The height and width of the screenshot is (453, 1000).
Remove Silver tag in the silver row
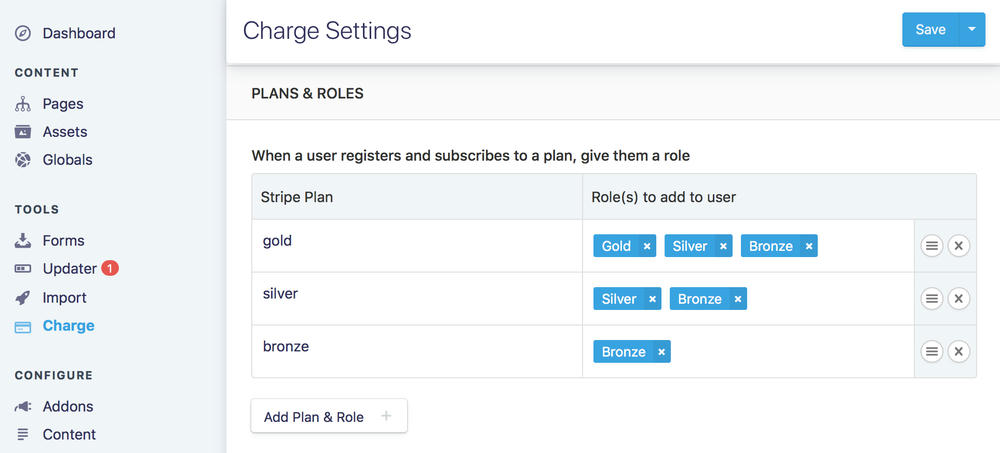point(652,299)
